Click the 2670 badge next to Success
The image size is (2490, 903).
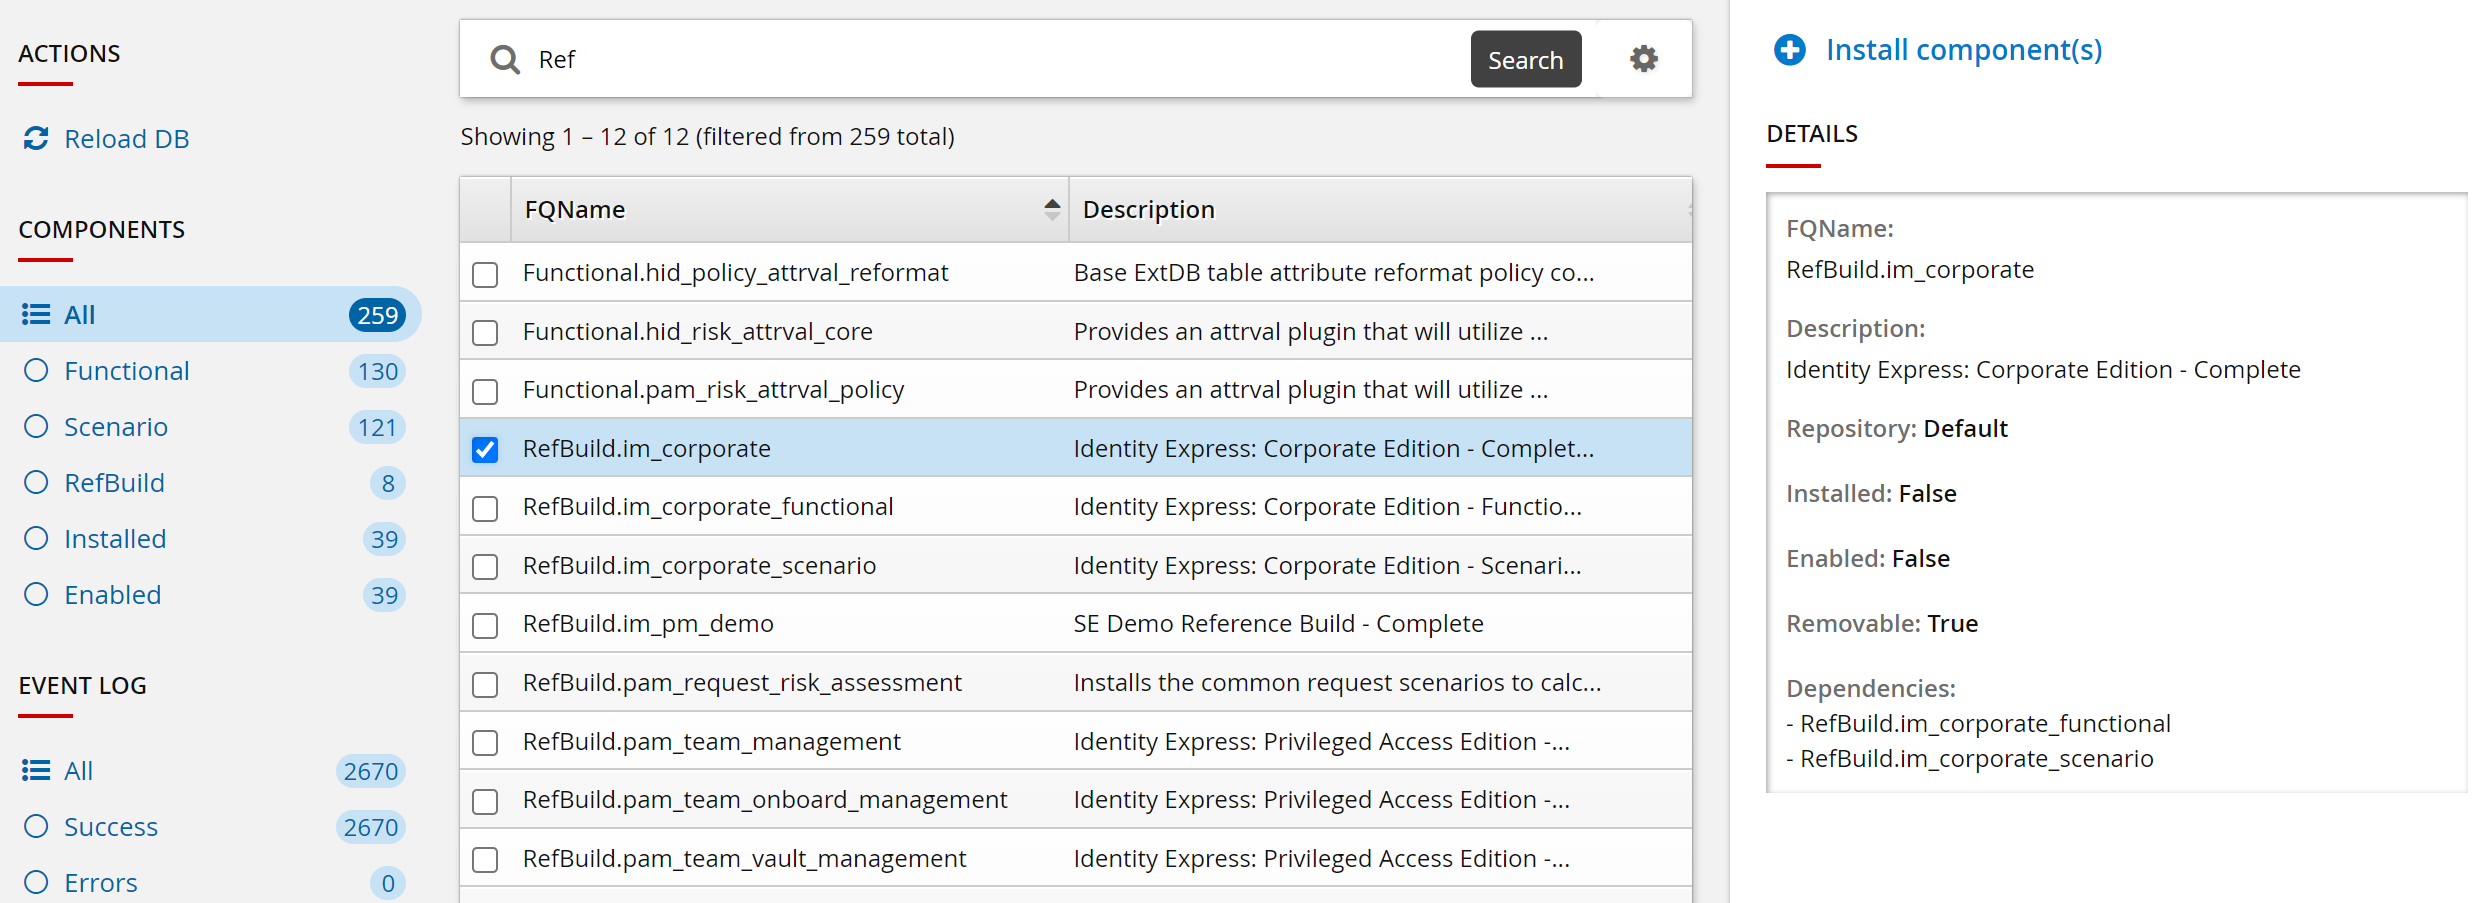tap(370, 827)
